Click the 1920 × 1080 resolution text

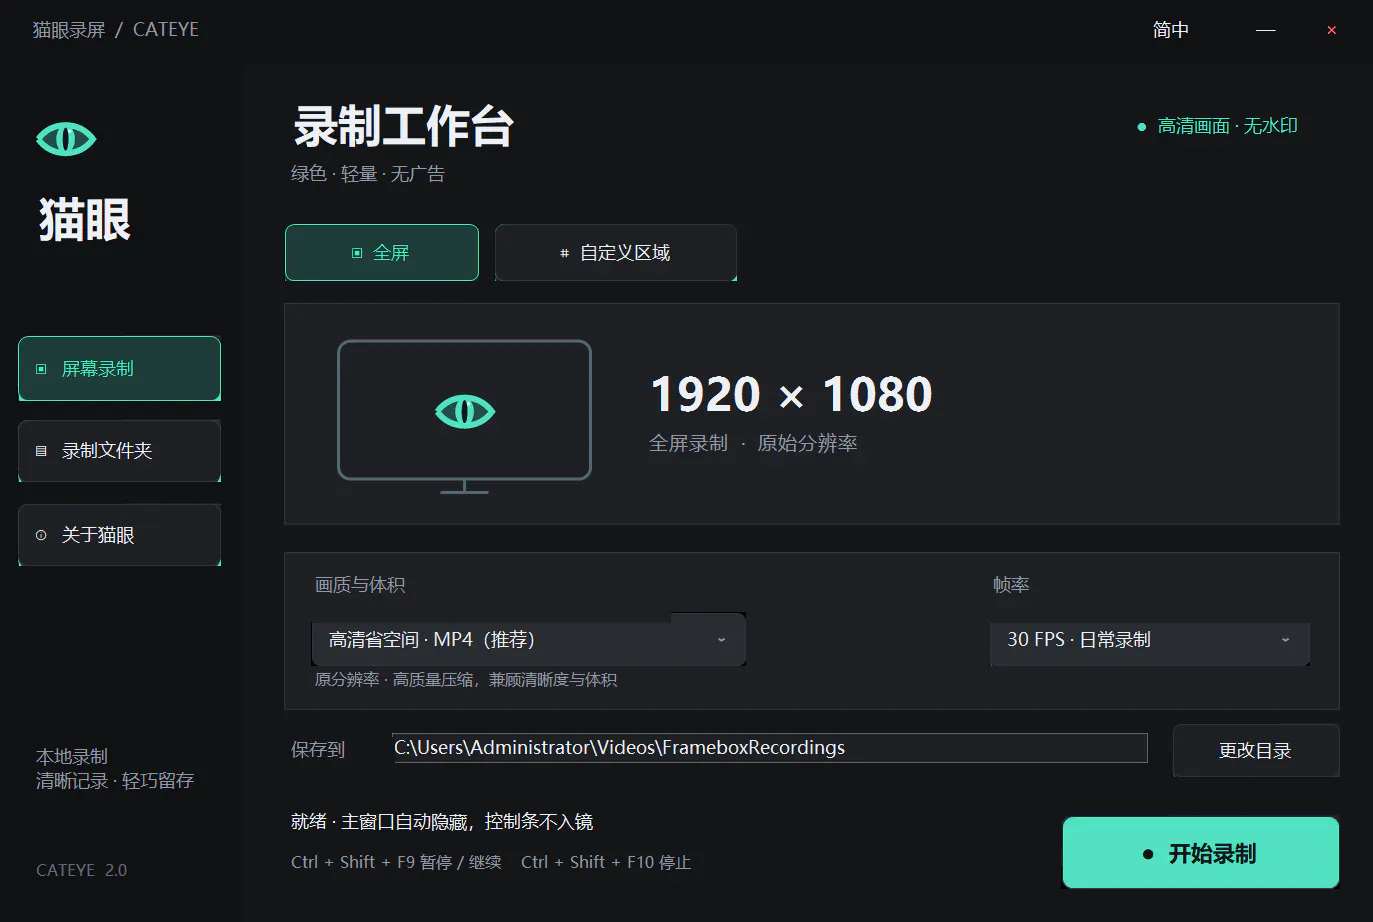pos(792,394)
